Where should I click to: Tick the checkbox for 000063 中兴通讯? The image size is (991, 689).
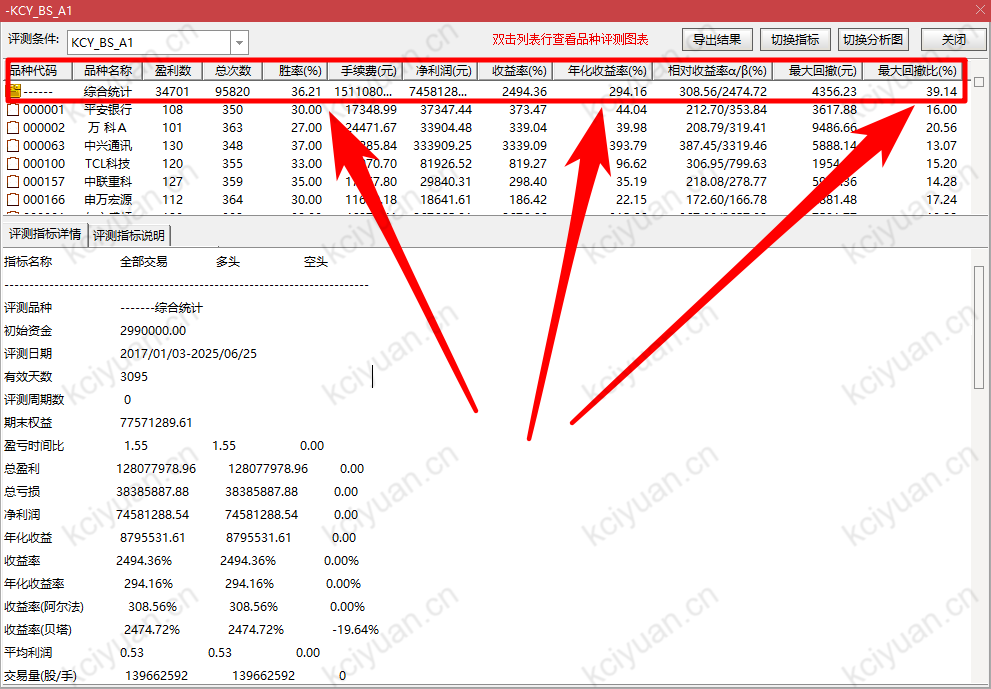14,146
